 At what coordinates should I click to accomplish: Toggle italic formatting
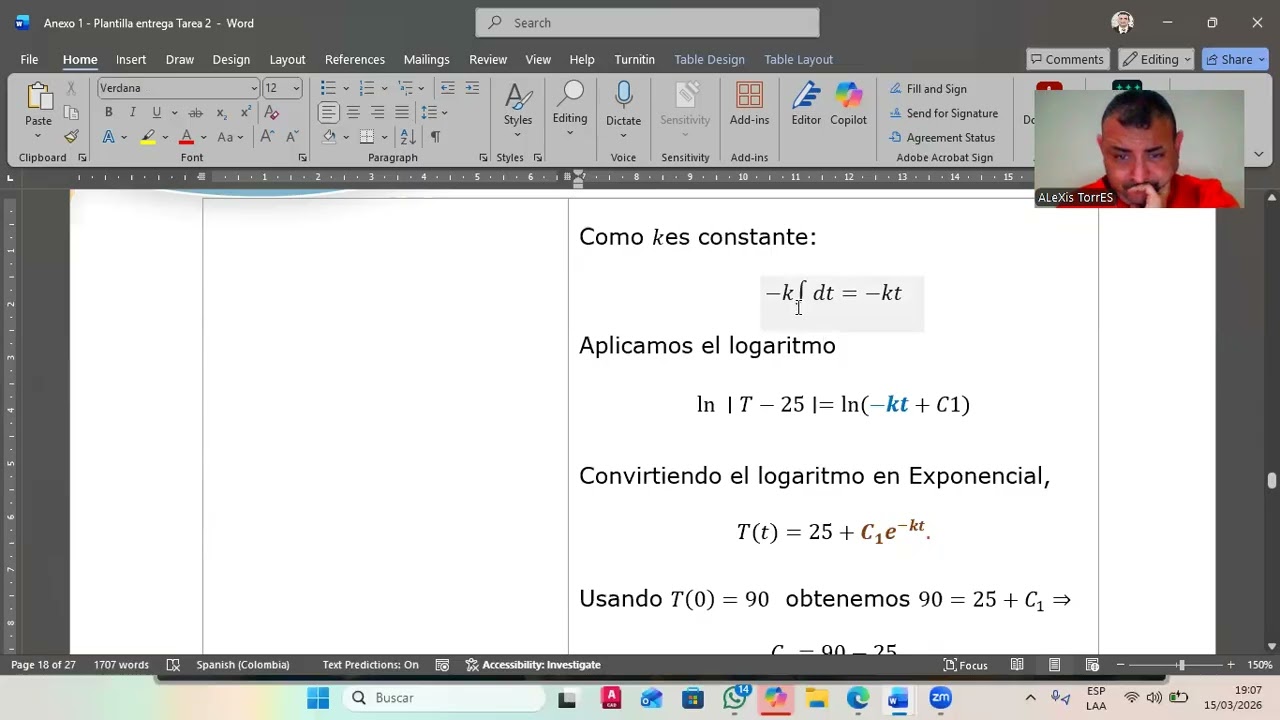pos(132,112)
